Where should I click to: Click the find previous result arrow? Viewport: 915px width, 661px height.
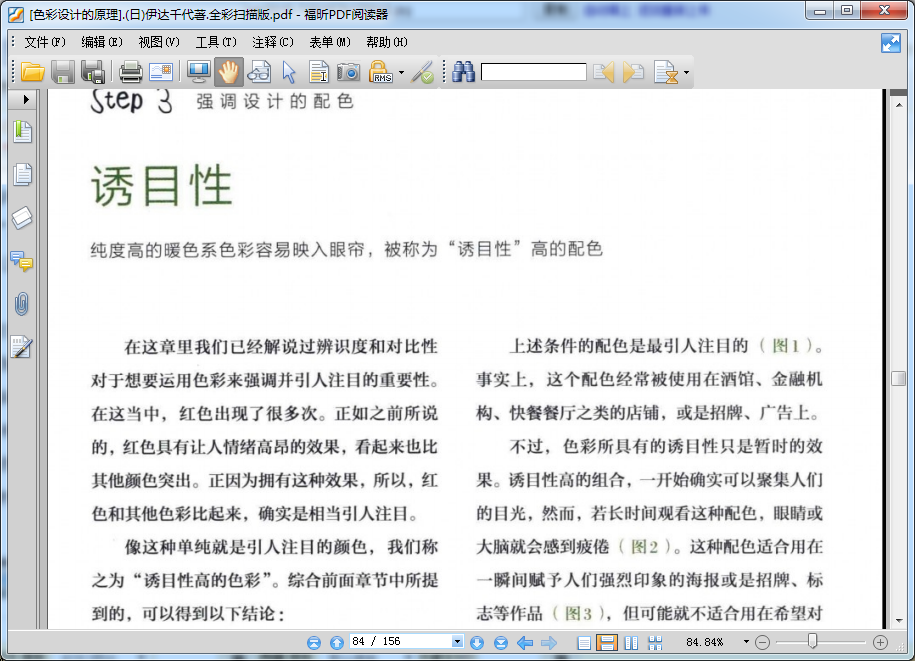point(603,72)
